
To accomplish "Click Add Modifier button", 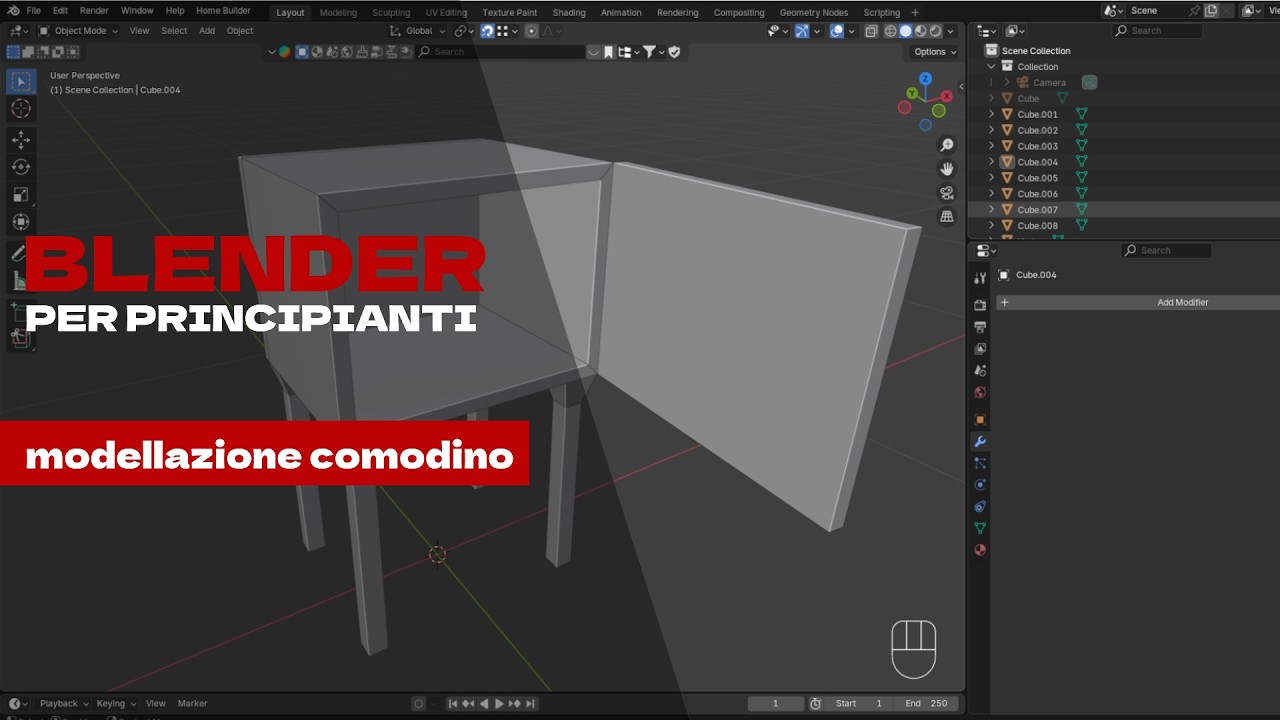I will point(1138,302).
